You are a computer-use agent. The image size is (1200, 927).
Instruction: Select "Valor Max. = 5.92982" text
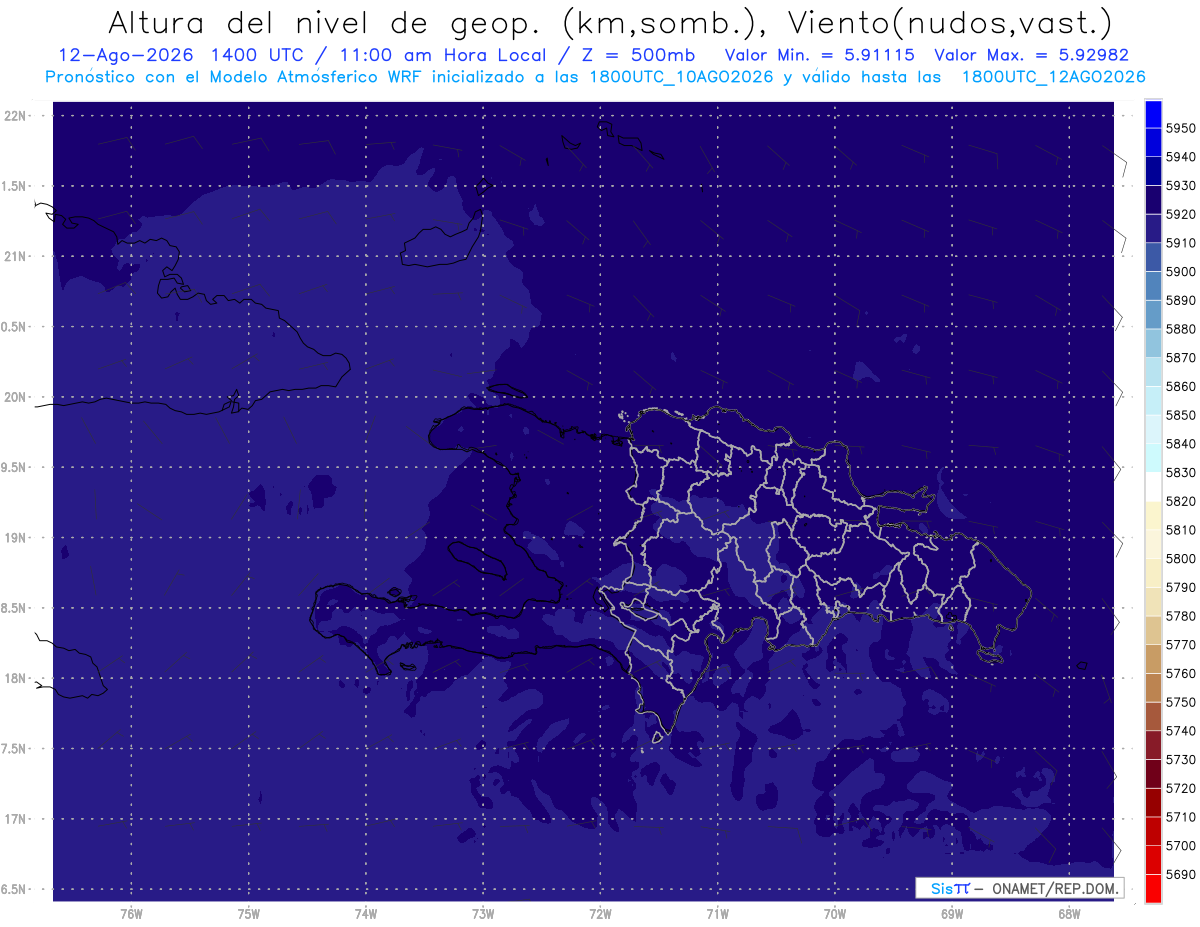click(1031, 56)
